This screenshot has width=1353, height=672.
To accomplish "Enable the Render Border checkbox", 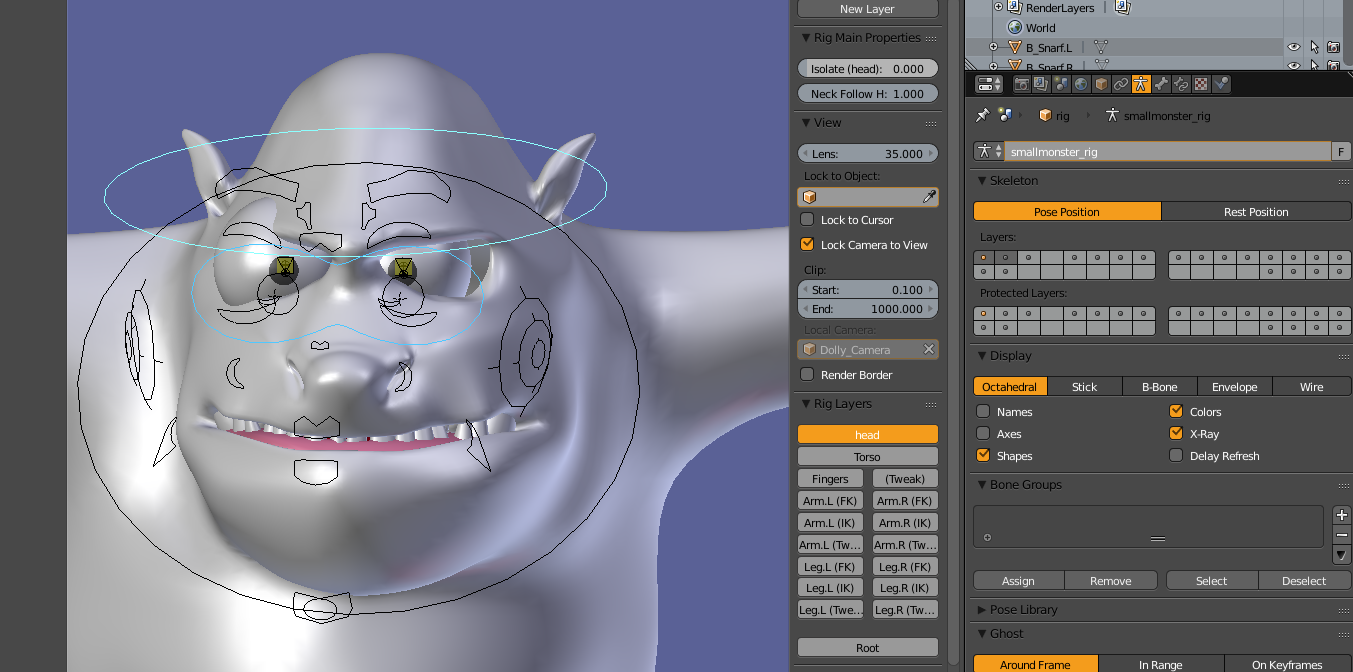I will click(807, 375).
